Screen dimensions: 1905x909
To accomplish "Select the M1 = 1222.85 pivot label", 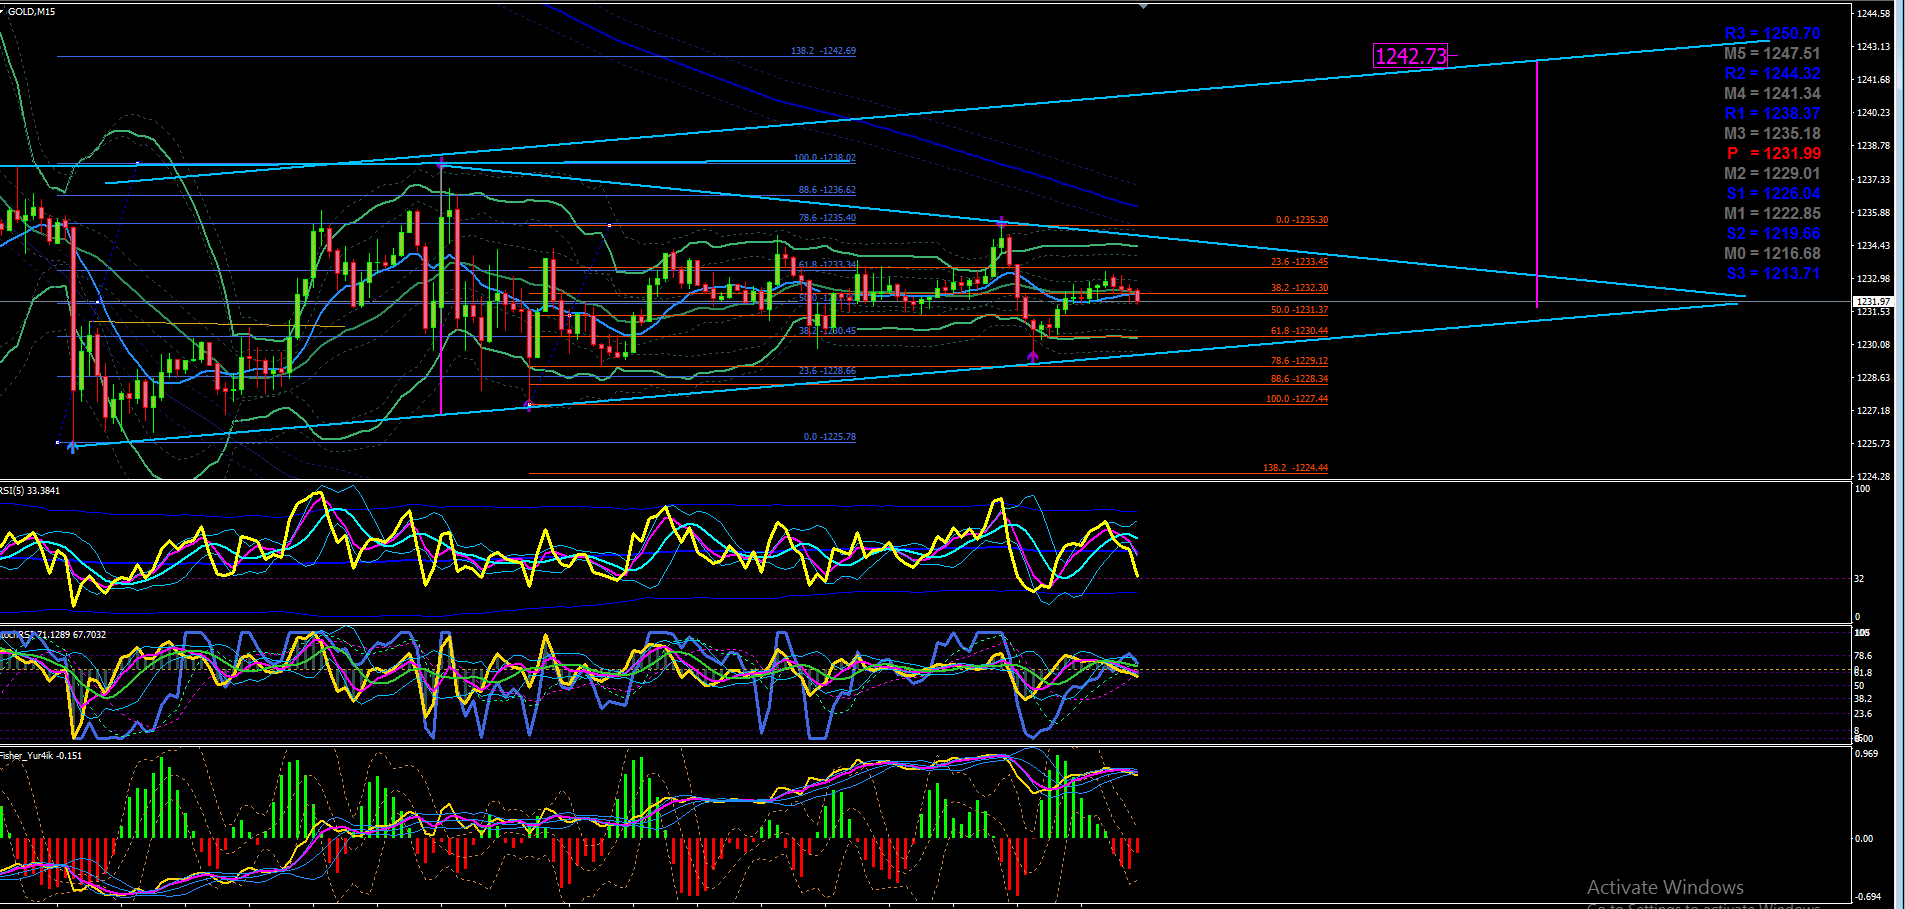I will point(1772,214).
